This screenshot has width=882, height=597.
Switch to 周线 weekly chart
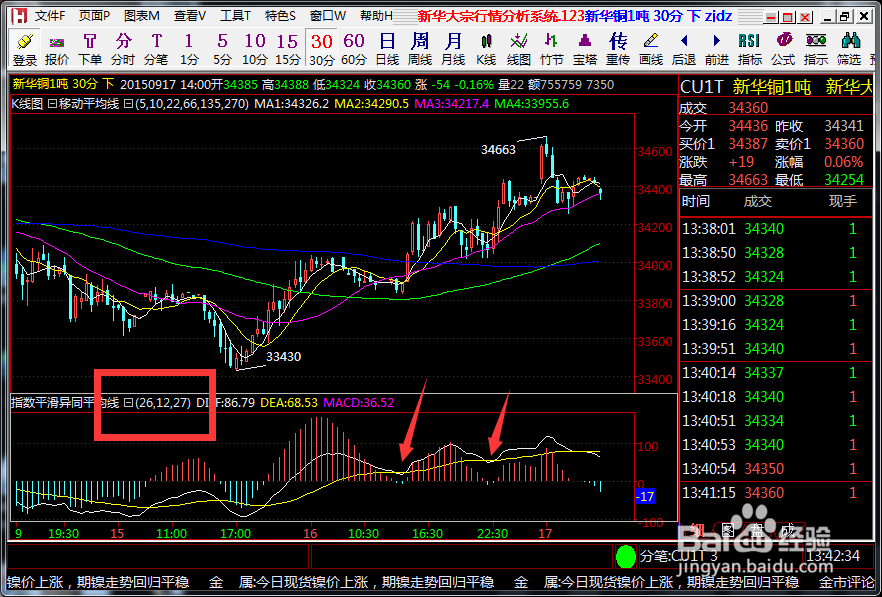(420, 49)
